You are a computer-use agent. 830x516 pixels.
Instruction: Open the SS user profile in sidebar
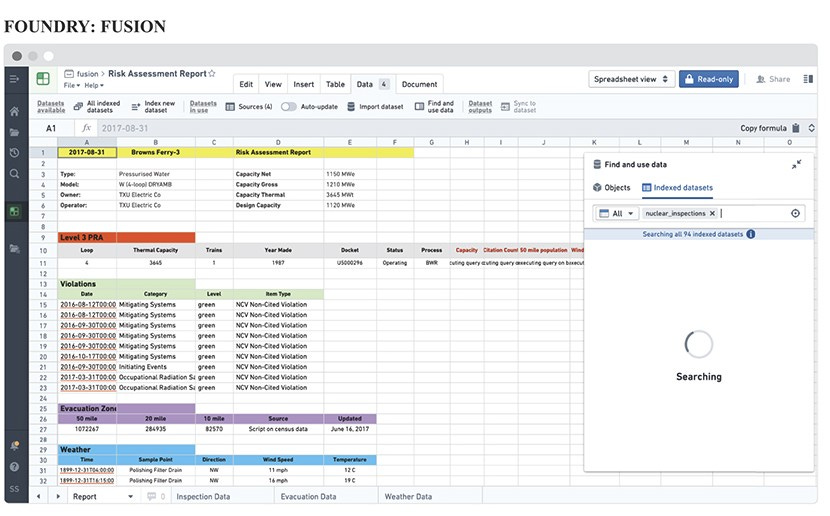[x=14, y=488]
